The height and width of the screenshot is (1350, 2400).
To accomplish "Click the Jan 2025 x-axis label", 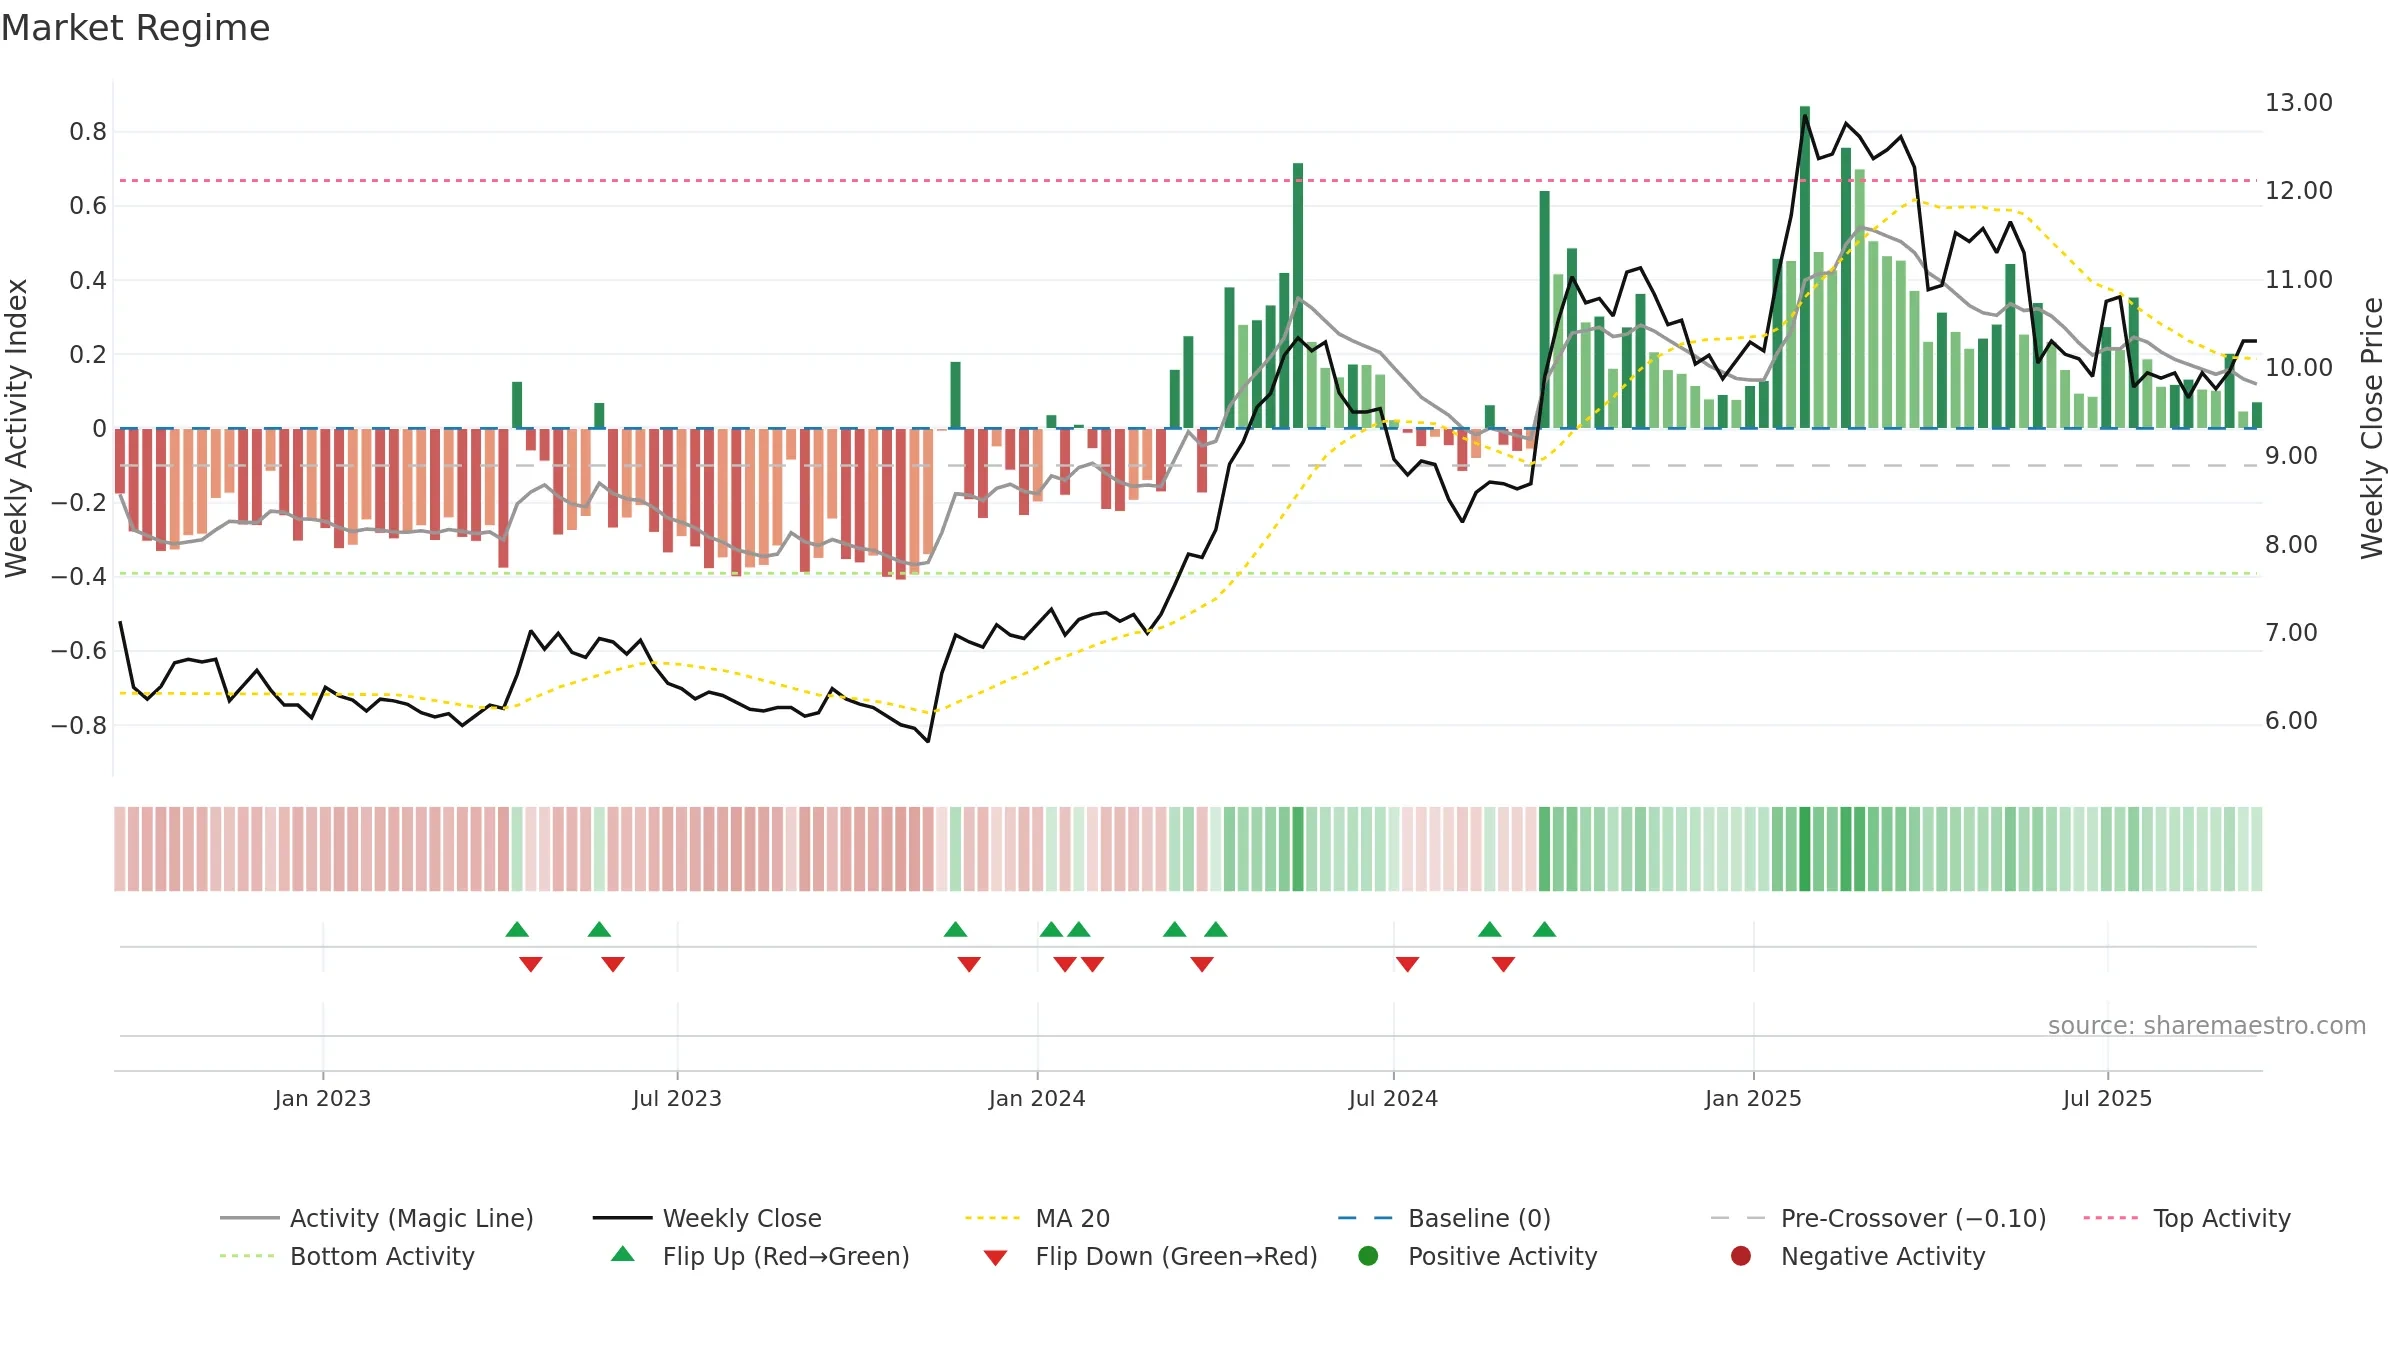I will pyautogui.click(x=1753, y=1098).
